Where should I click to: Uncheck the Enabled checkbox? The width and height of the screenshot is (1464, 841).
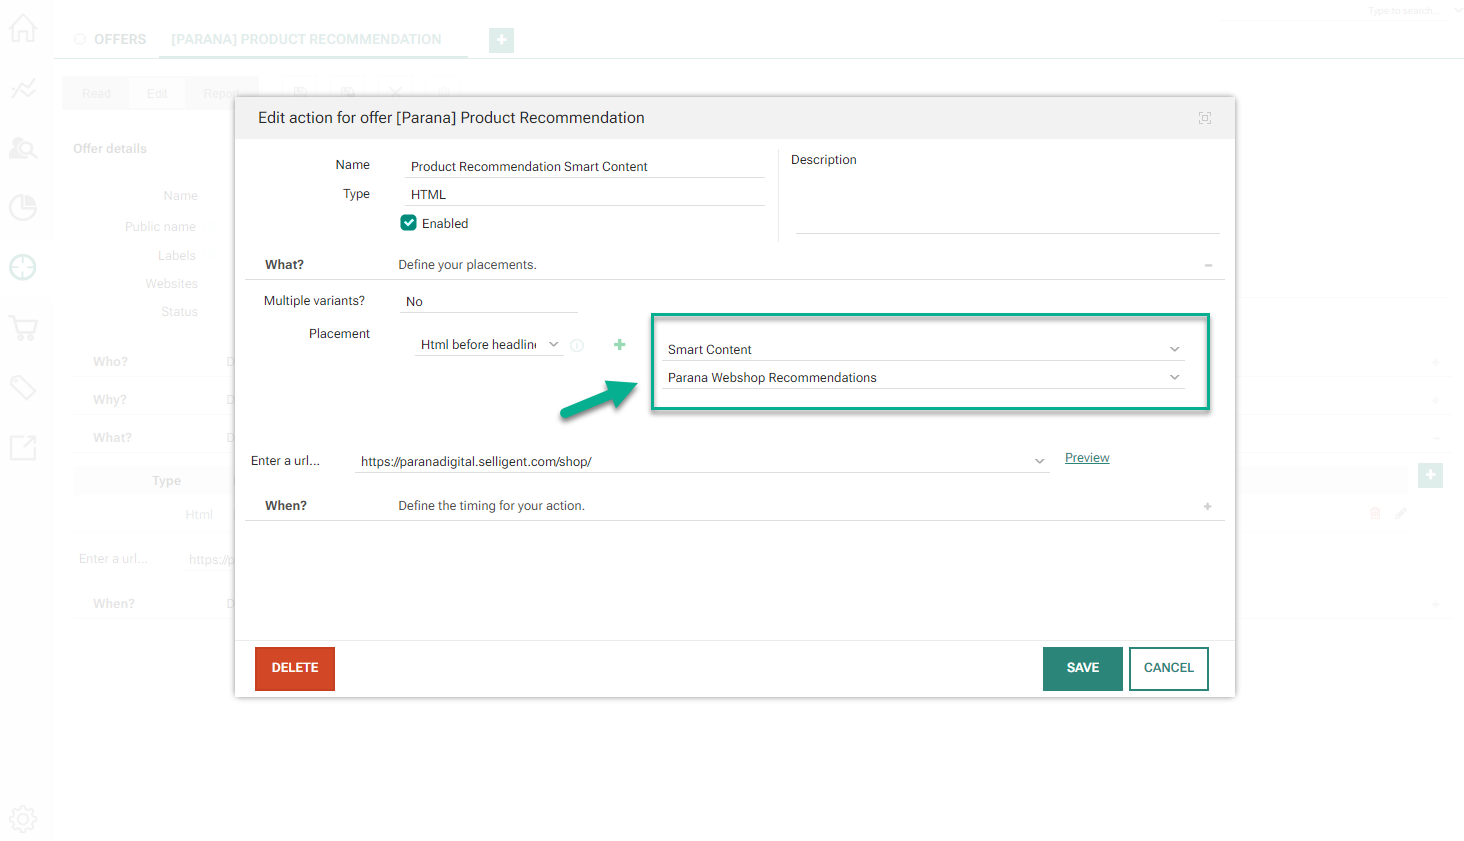coord(409,223)
